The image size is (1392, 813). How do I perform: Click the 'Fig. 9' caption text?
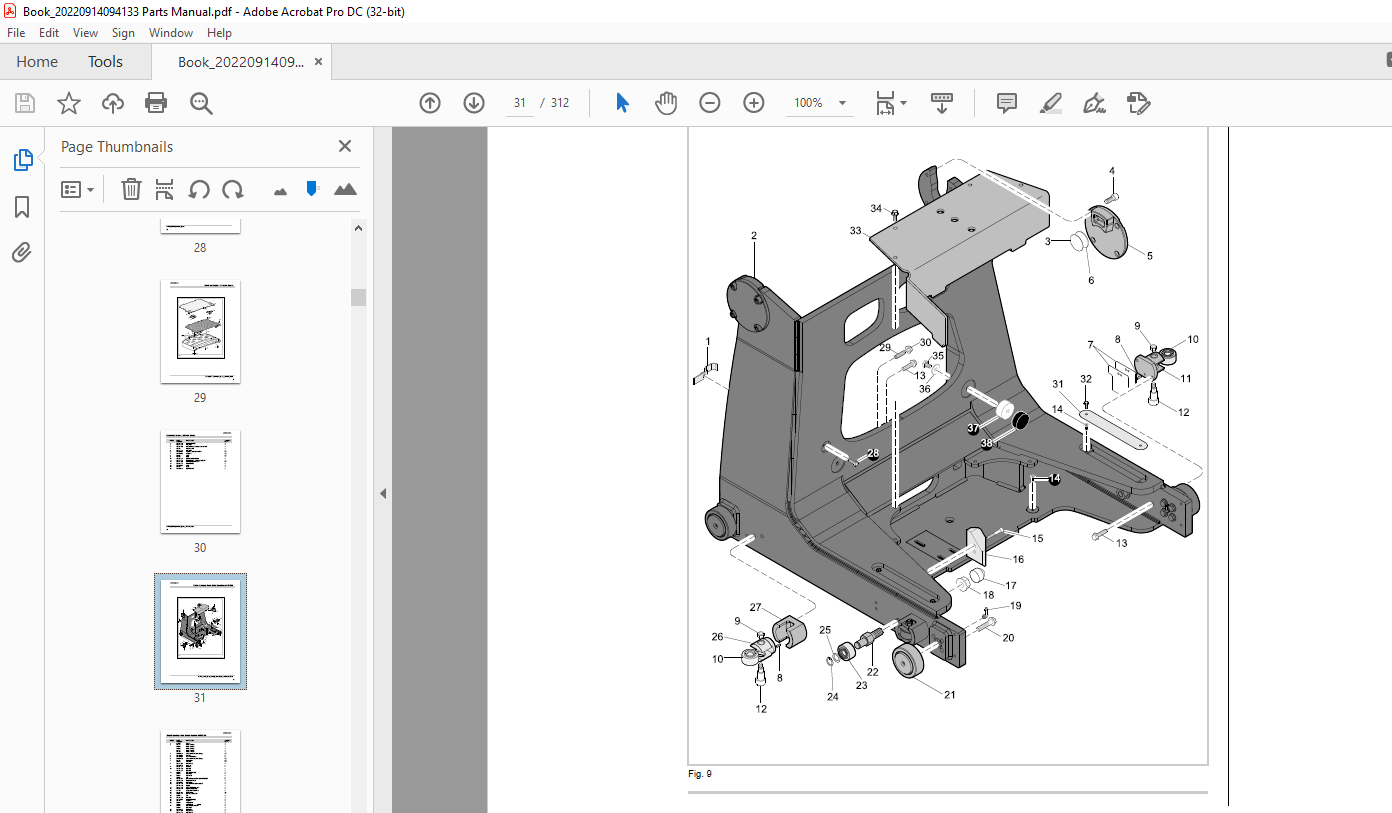700,774
